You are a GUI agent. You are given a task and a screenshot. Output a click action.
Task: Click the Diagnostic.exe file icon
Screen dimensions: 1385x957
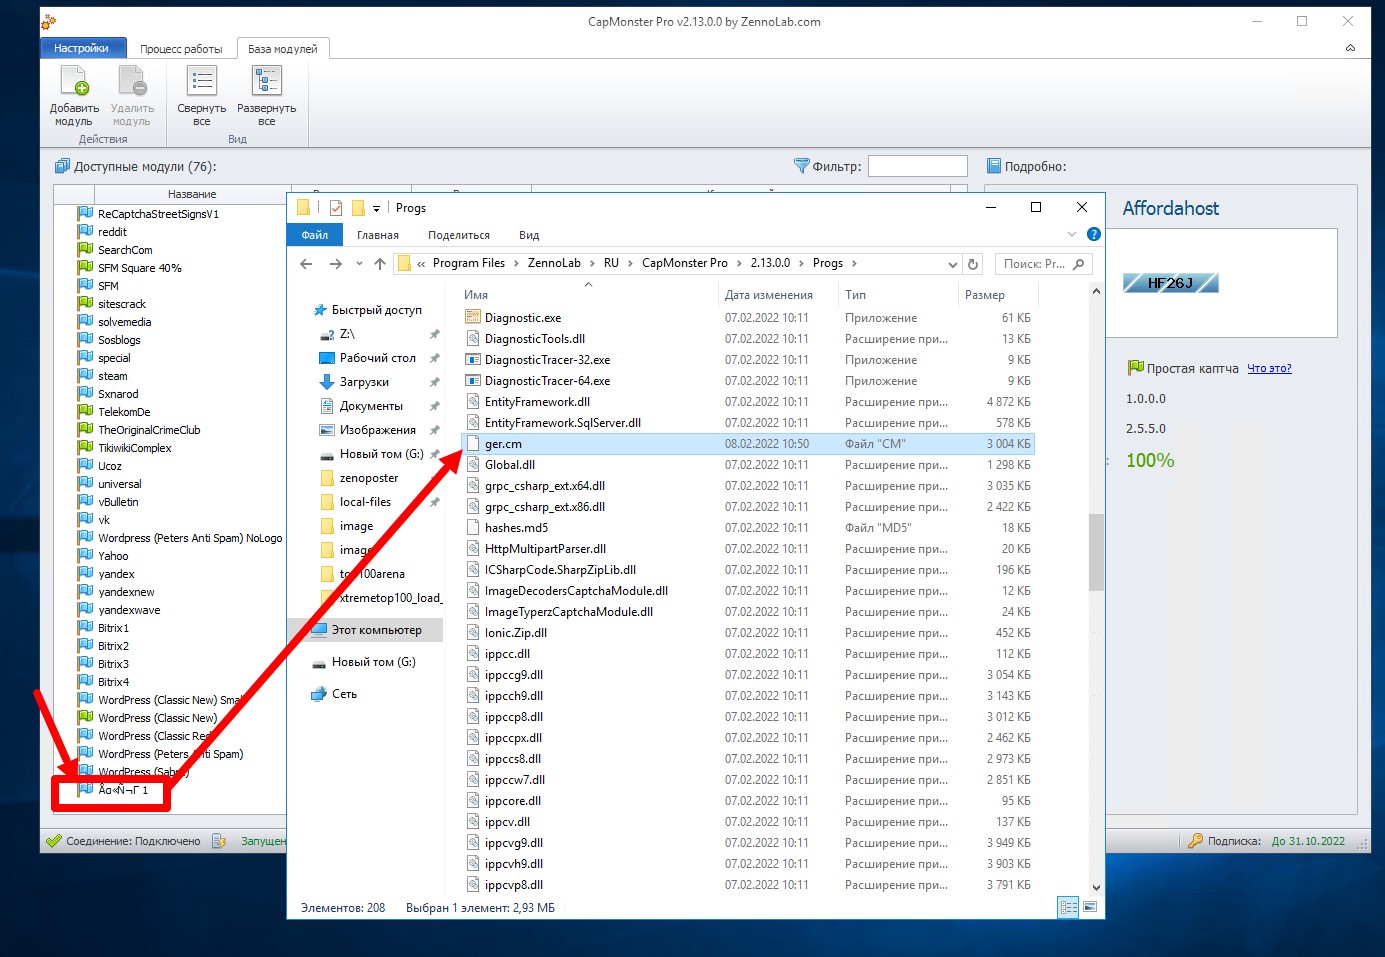473,317
